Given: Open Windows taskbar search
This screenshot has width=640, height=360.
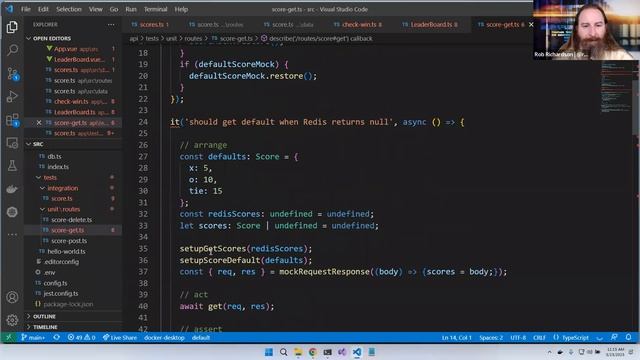Looking at the screenshot, I should point(283,352).
